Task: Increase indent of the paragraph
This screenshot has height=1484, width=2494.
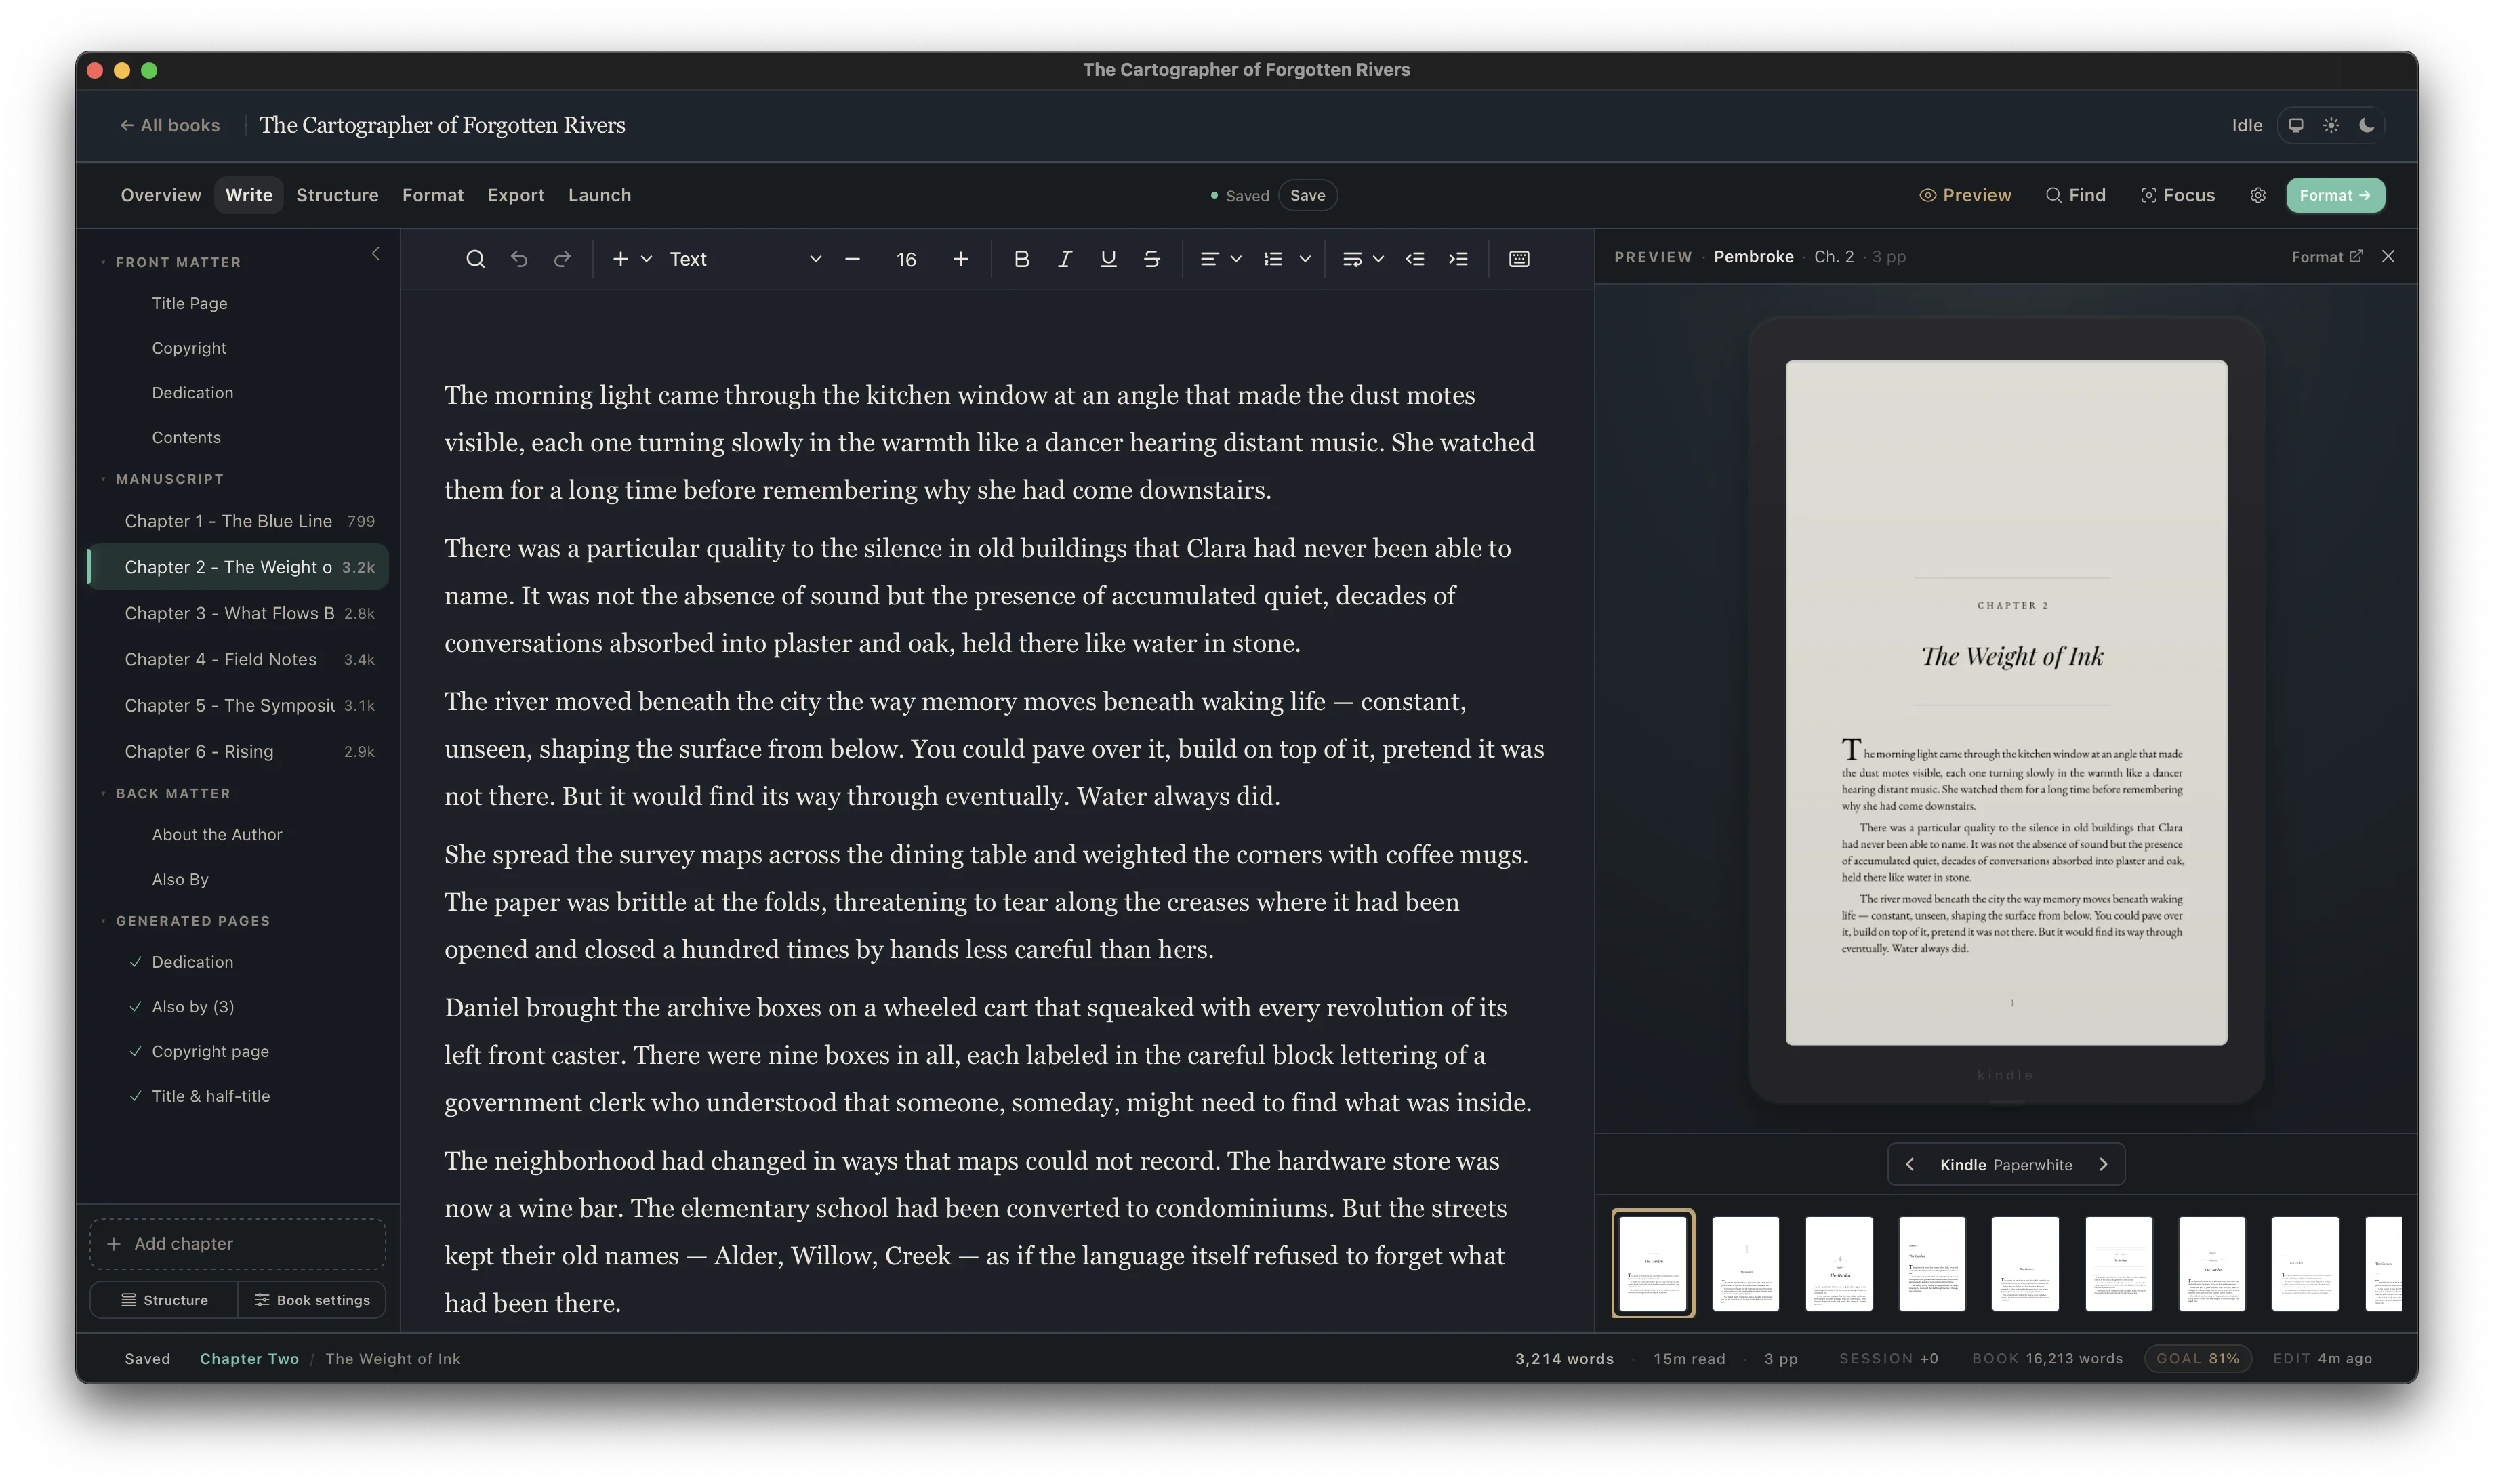Action: click(x=1457, y=258)
